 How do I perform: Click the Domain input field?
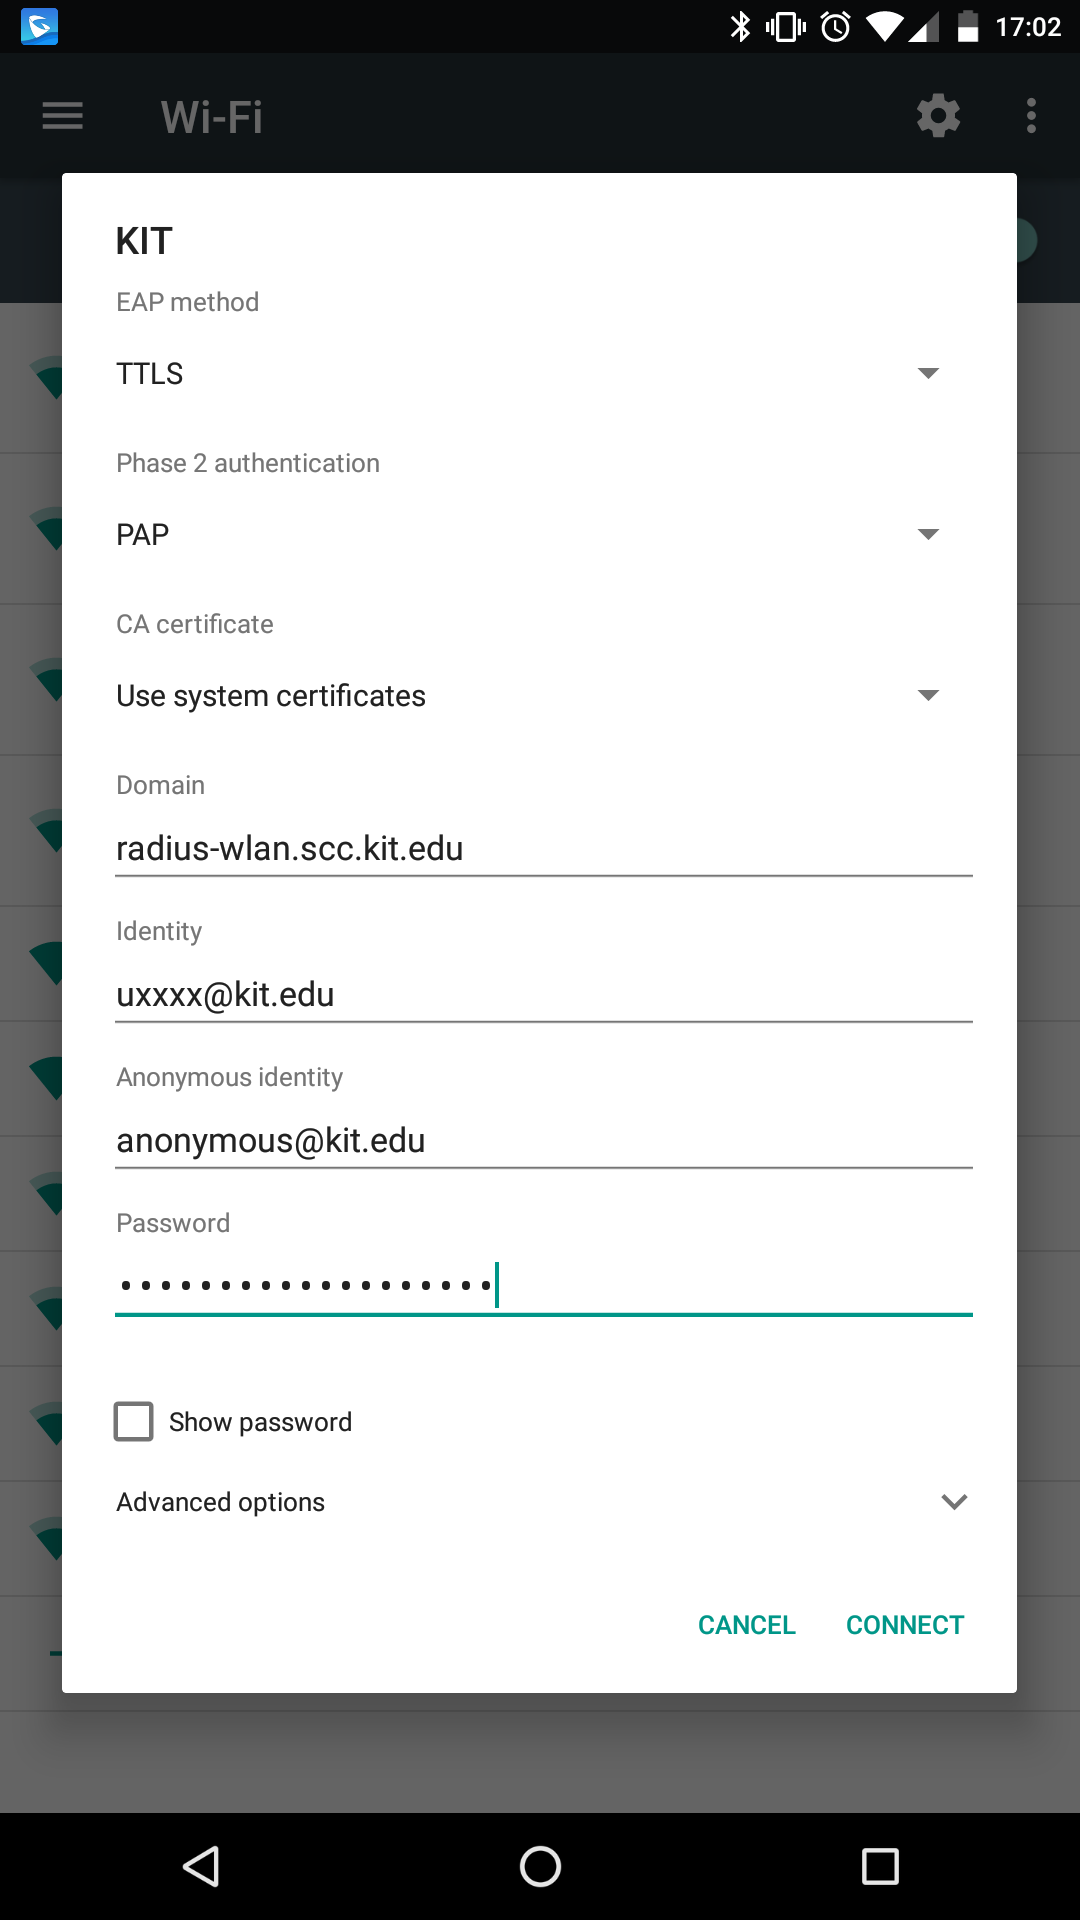point(543,849)
